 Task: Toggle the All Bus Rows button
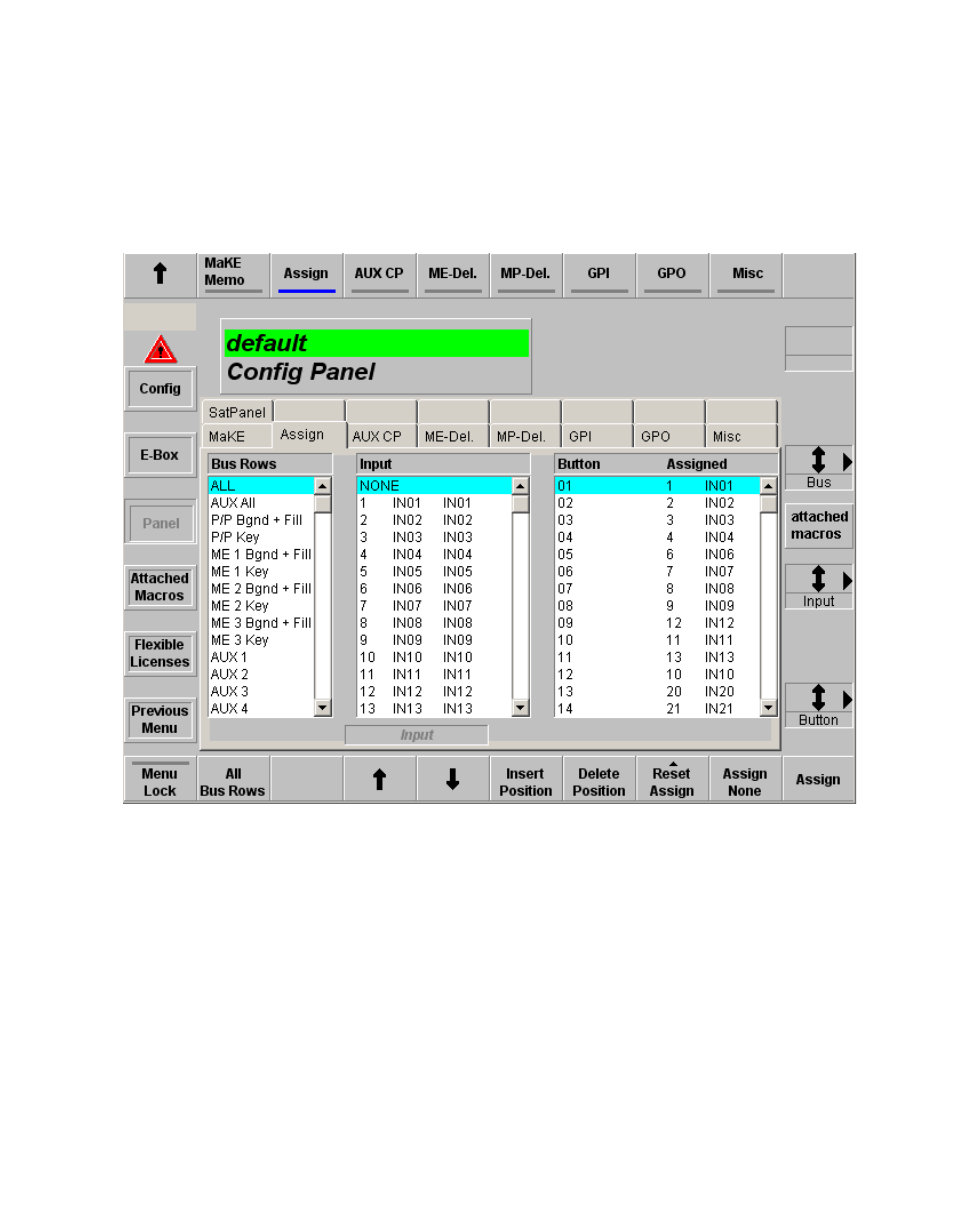pyautogui.click(x=231, y=781)
